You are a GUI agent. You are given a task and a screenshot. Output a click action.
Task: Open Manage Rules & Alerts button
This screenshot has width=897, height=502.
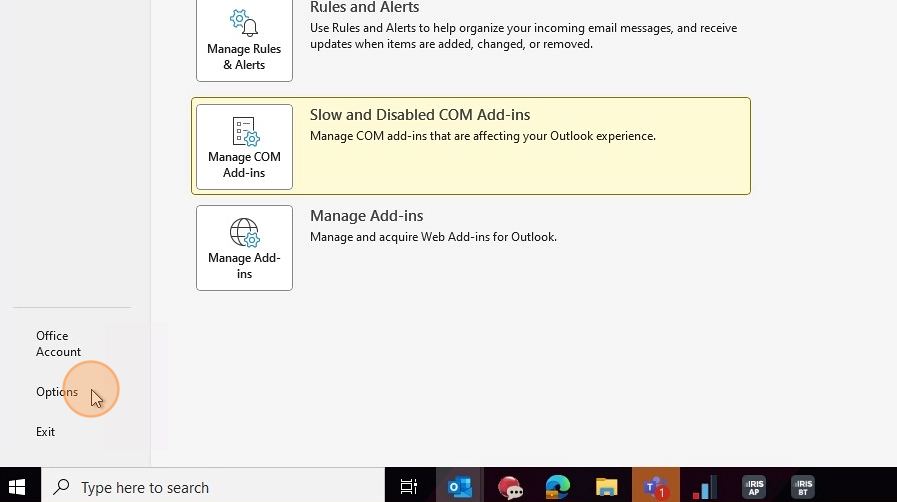(x=244, y=40)
